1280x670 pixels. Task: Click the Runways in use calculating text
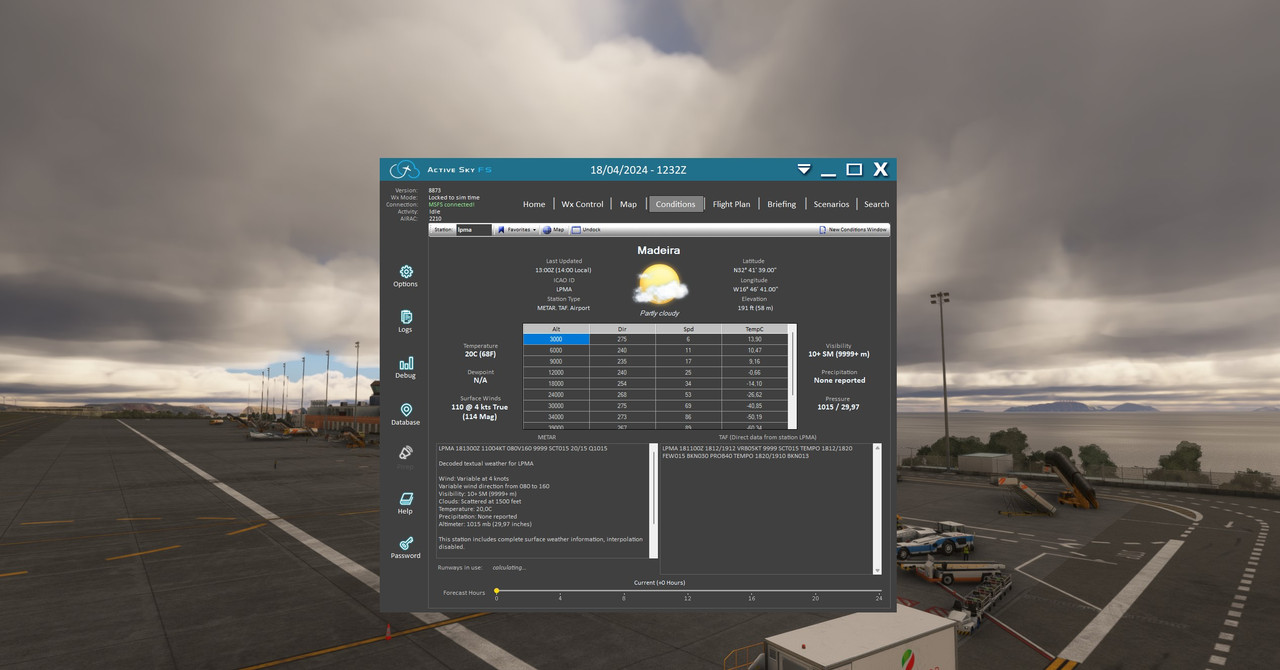pyautogui.click(x=481, y=567)
